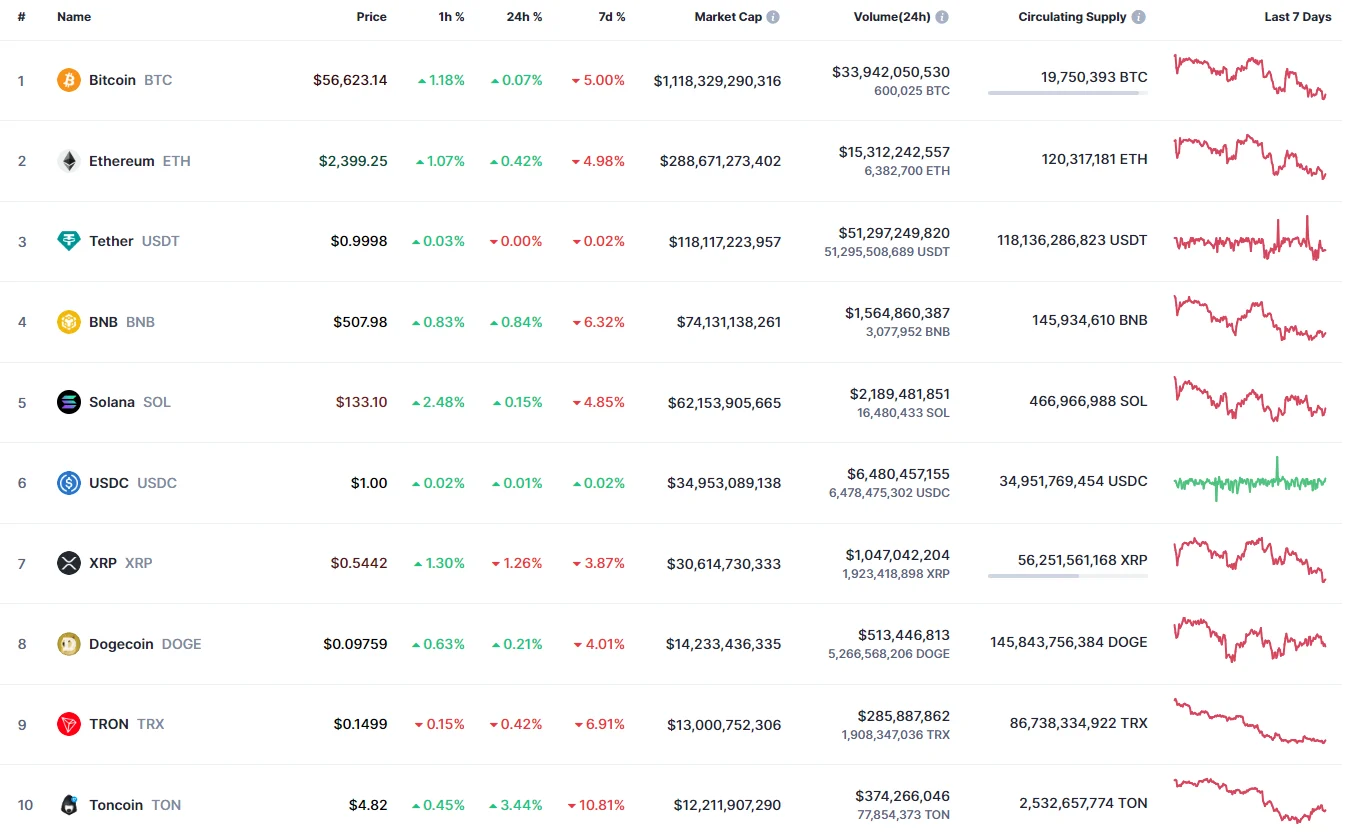Click the Dogecoin logo icon
The width and height of the screenshot is (1346, 833).
[69, 644]
